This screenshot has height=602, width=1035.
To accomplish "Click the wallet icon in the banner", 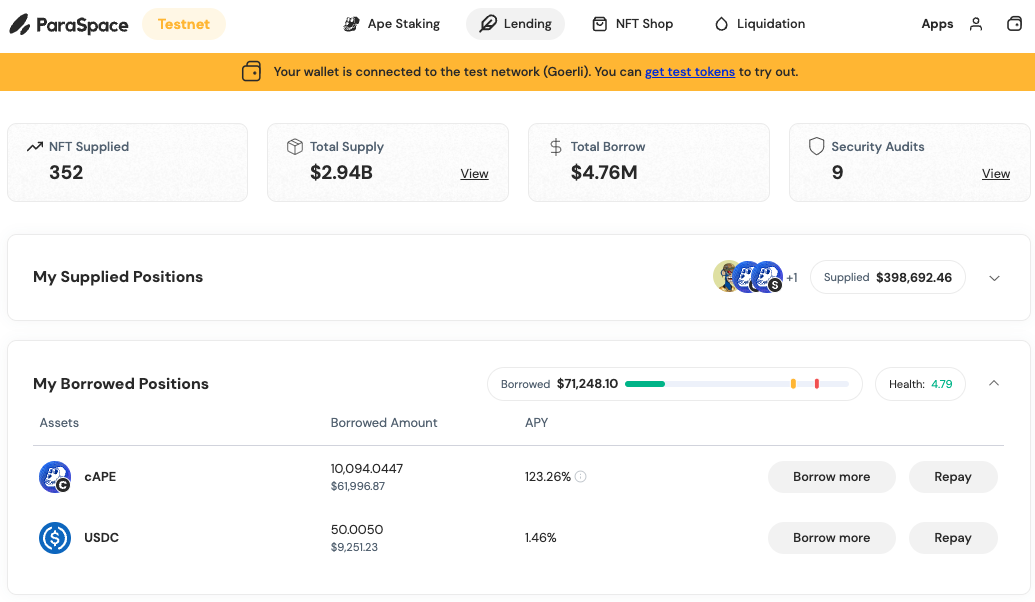I will tap(251, 71).
